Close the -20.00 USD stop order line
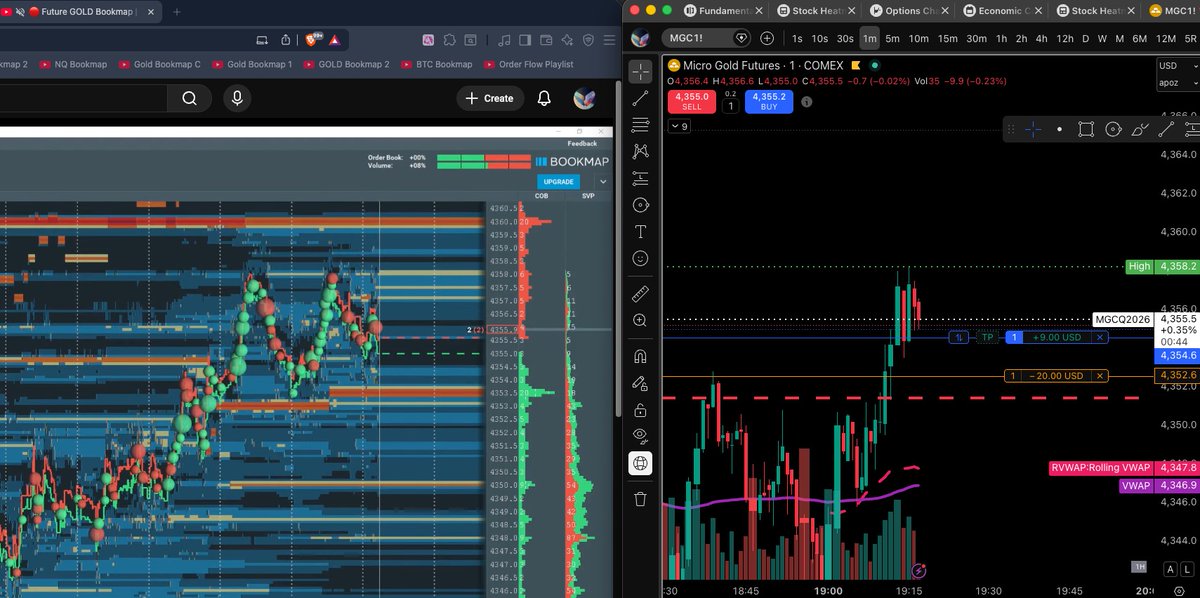1200x598 pixels. coord(1100,376)
